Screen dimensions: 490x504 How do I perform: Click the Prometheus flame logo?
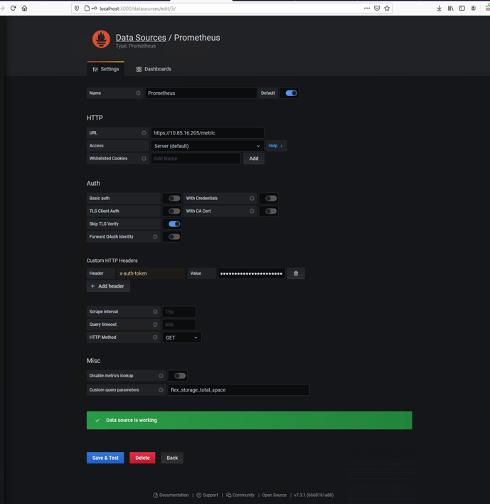click(101, 39)
